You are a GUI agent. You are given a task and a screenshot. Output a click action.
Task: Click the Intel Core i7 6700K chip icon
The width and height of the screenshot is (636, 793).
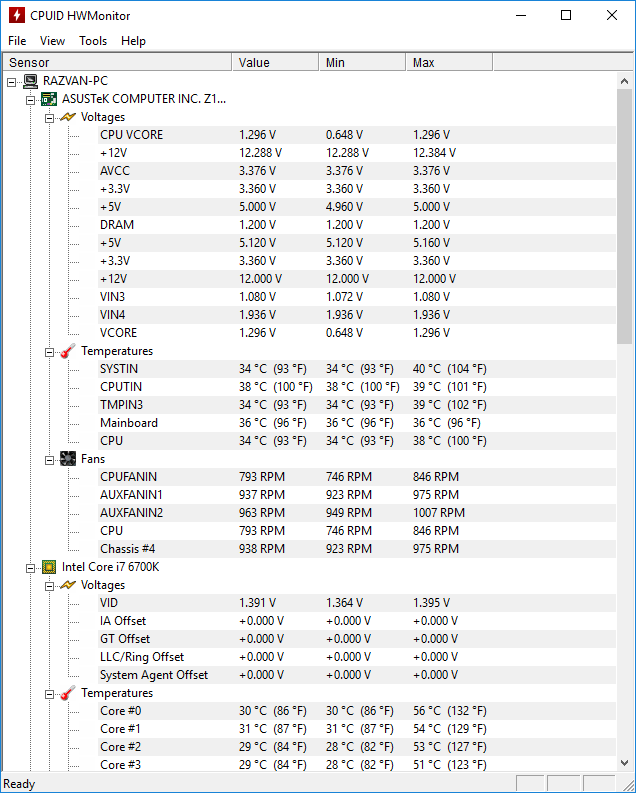coord(49,567)
